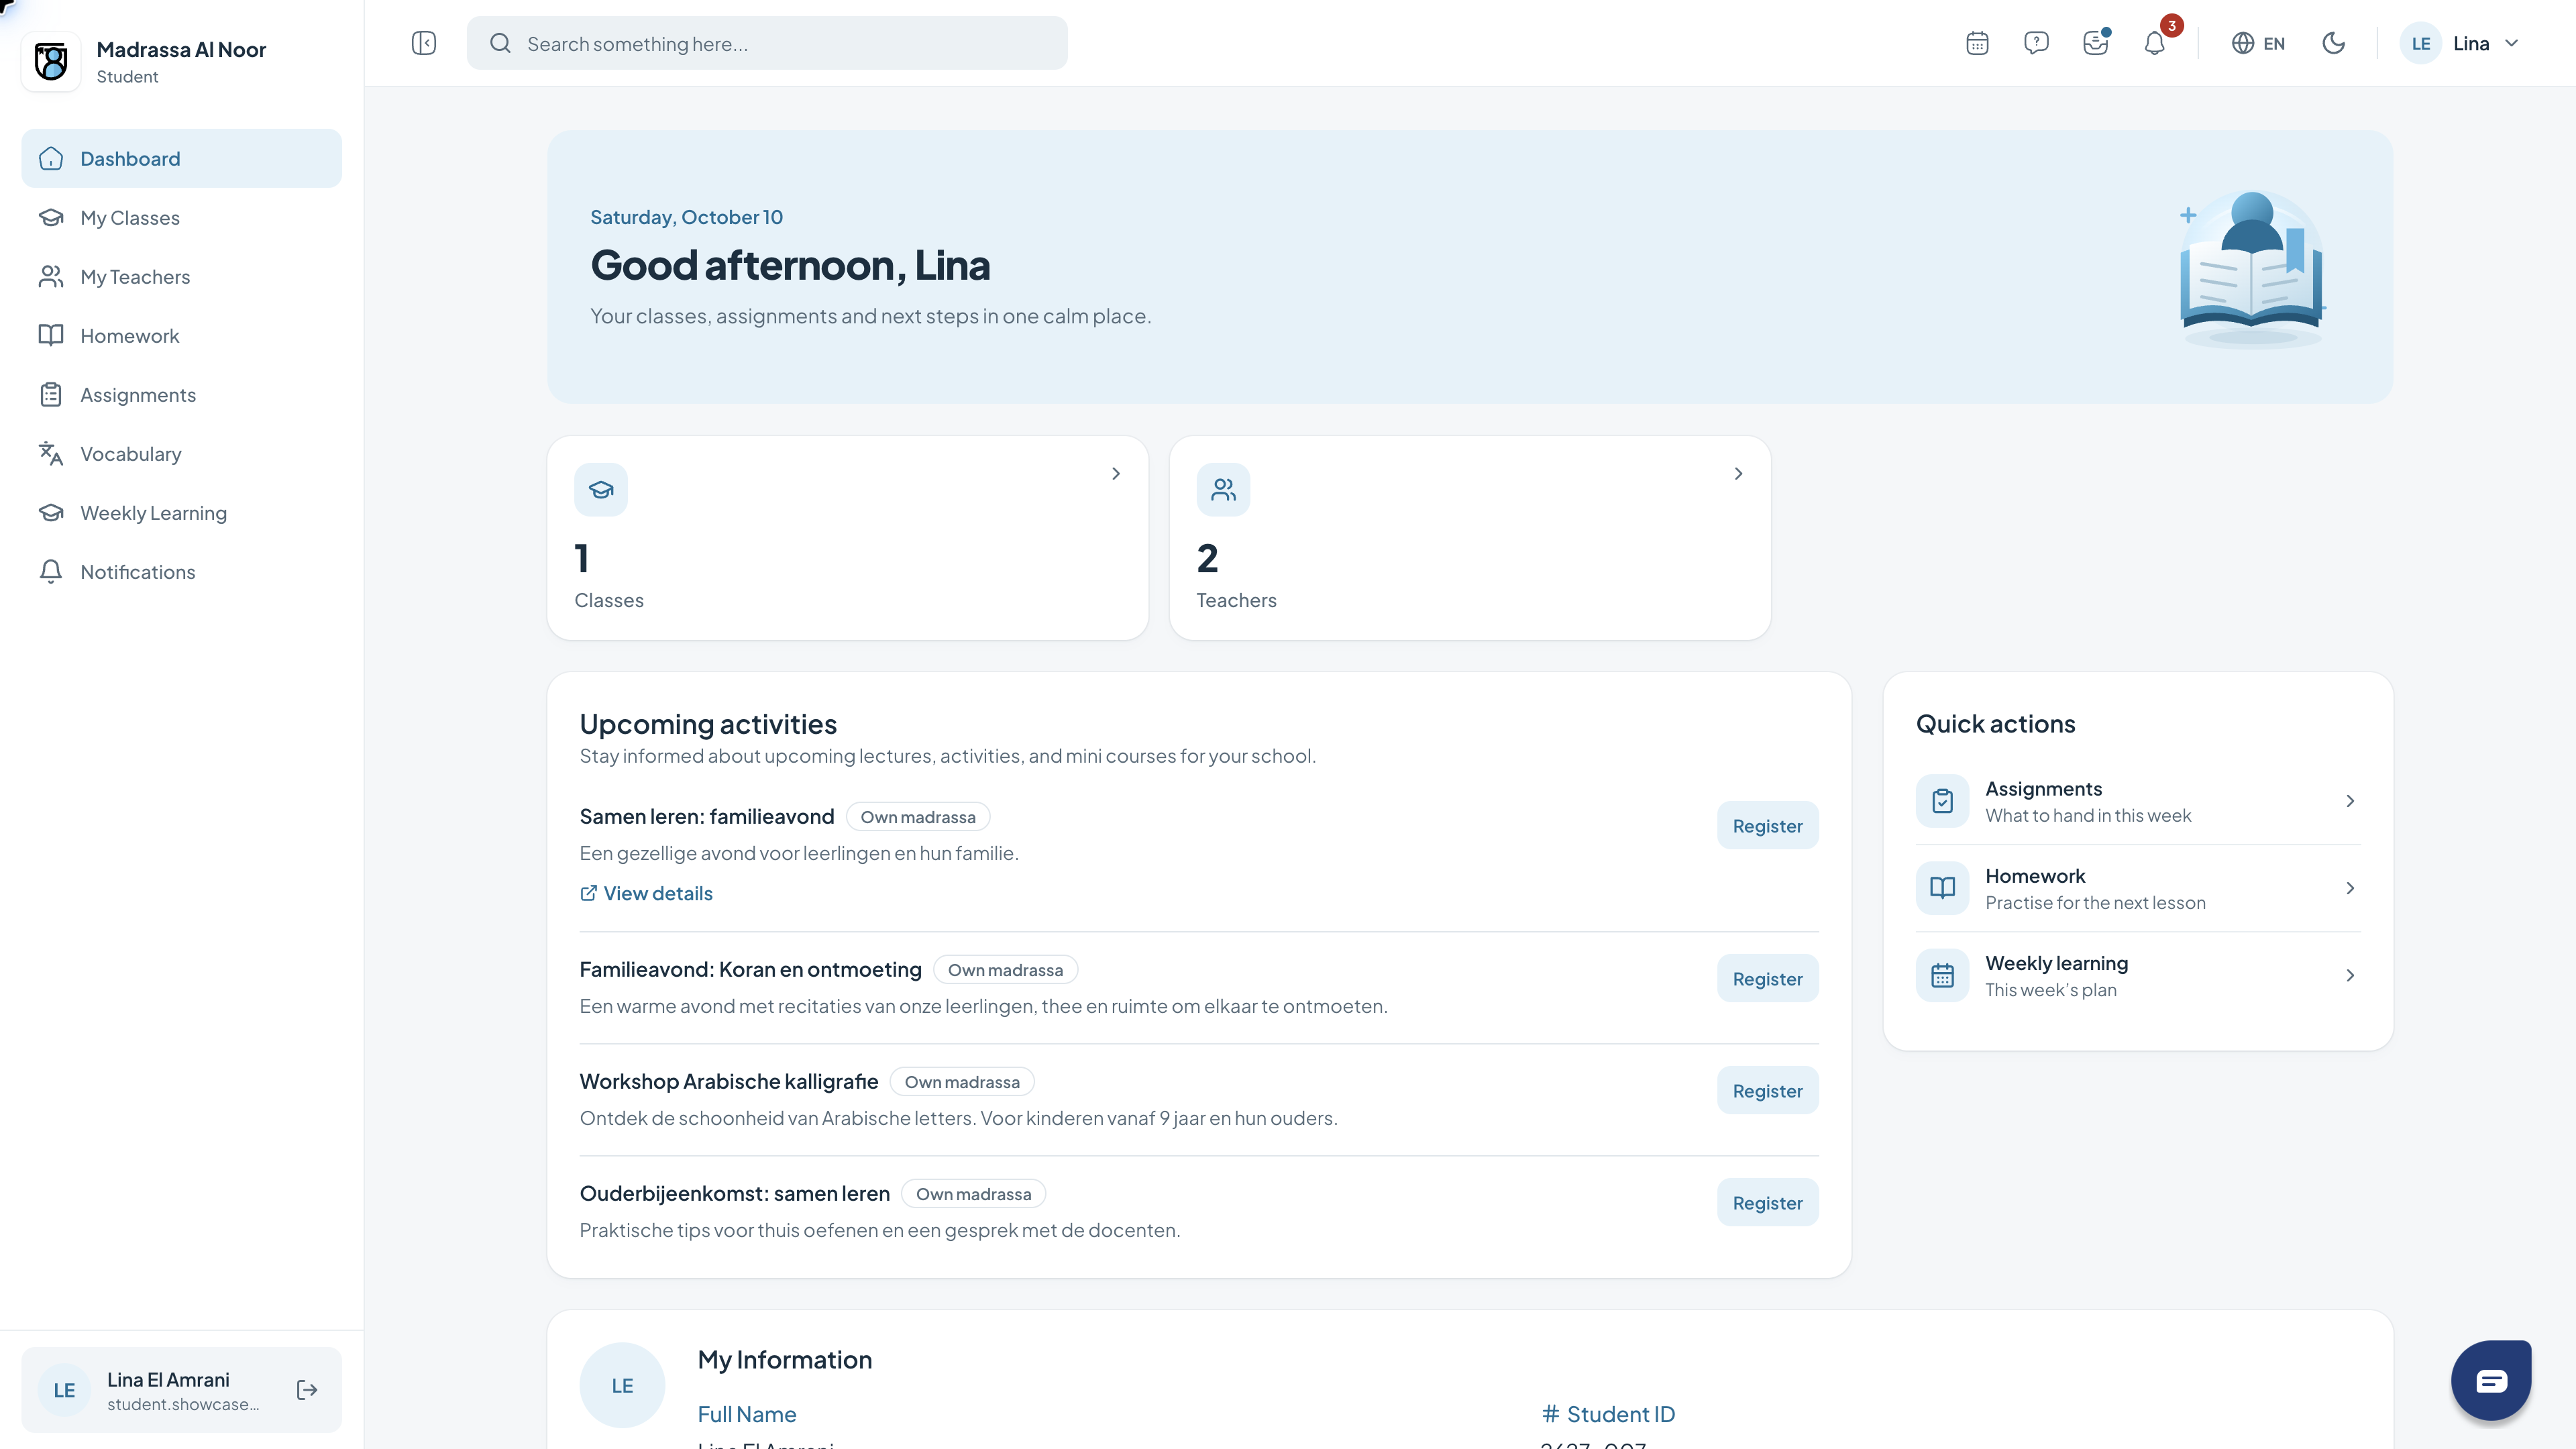Open the notifications bell with badge 3

point(2155,43)
